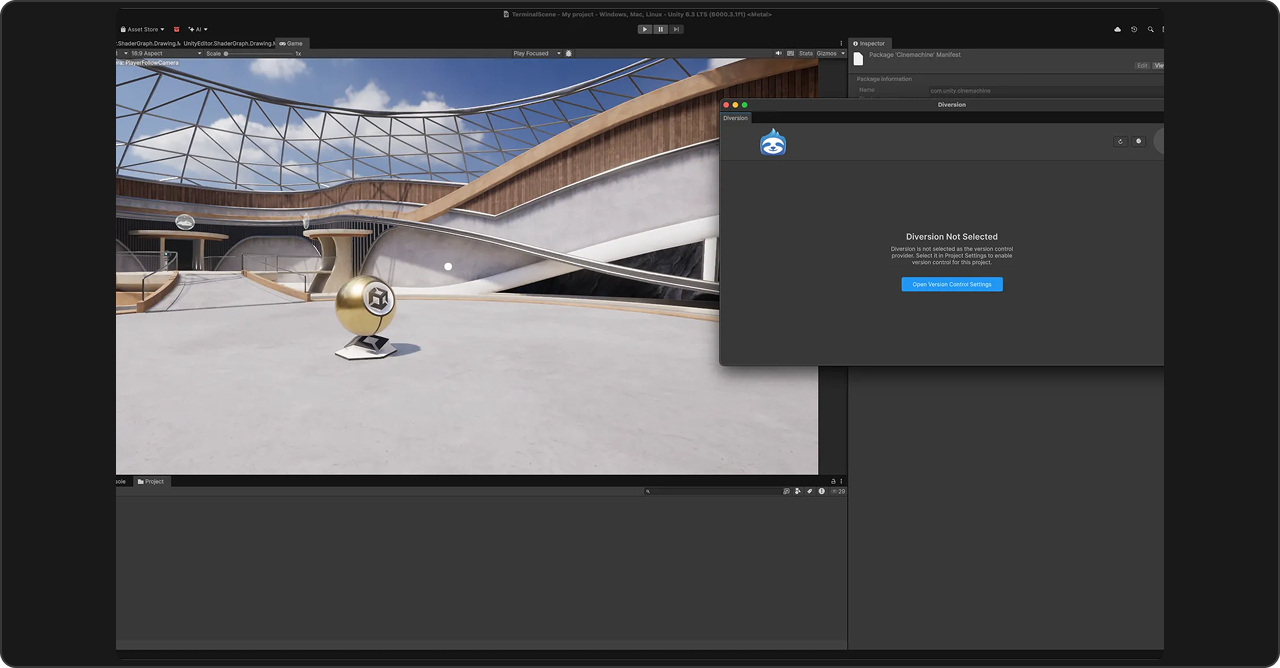The height and width of the screenshot is (668, 1280).
Task: Click the Play button in Unity toolbar
Action: (x=645, y=29)
